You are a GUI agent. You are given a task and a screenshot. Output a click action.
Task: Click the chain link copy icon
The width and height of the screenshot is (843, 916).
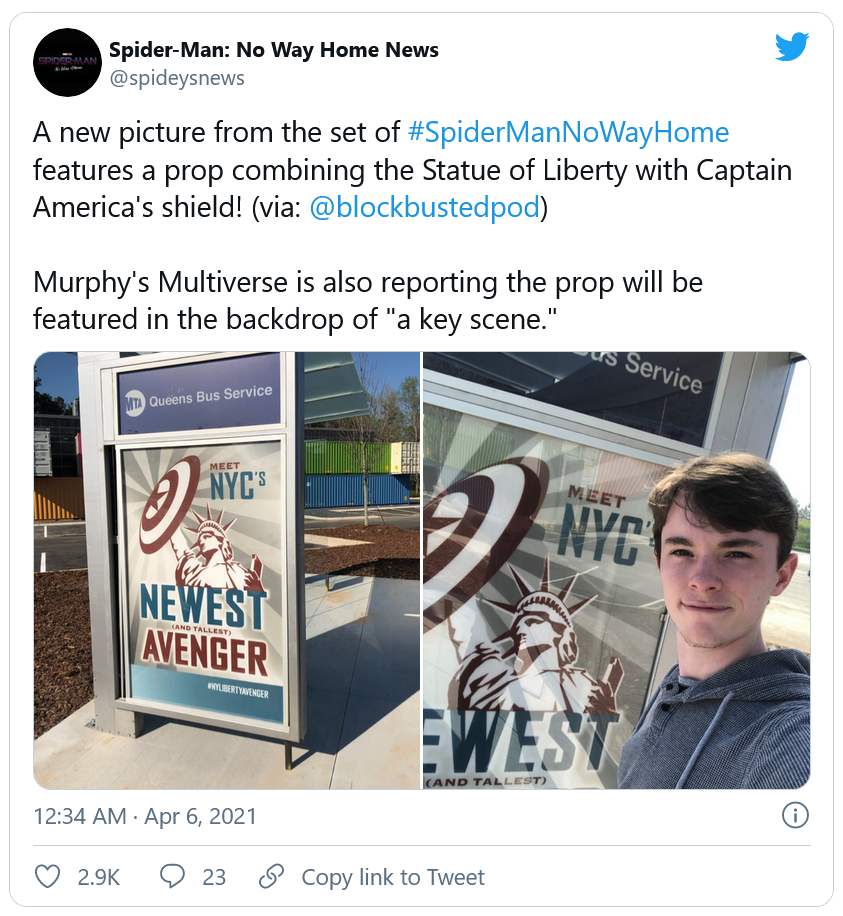pos(272,876)
